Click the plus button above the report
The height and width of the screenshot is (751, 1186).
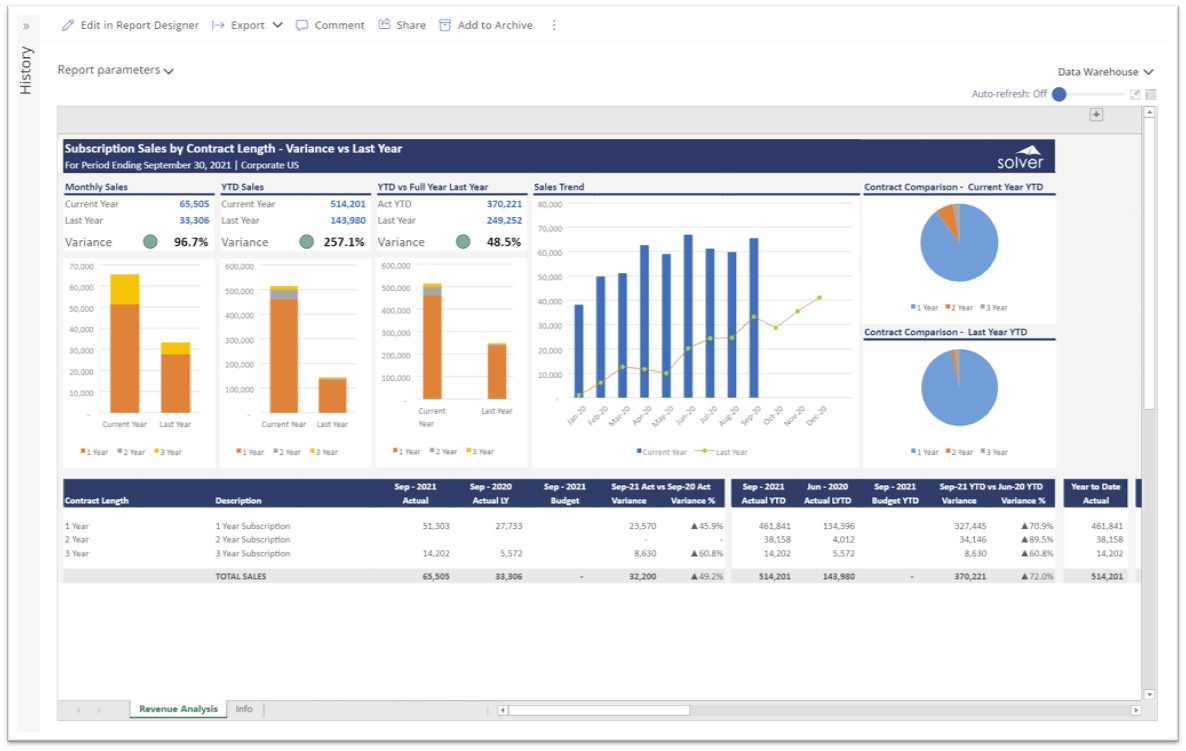(x=1096, y=115)
